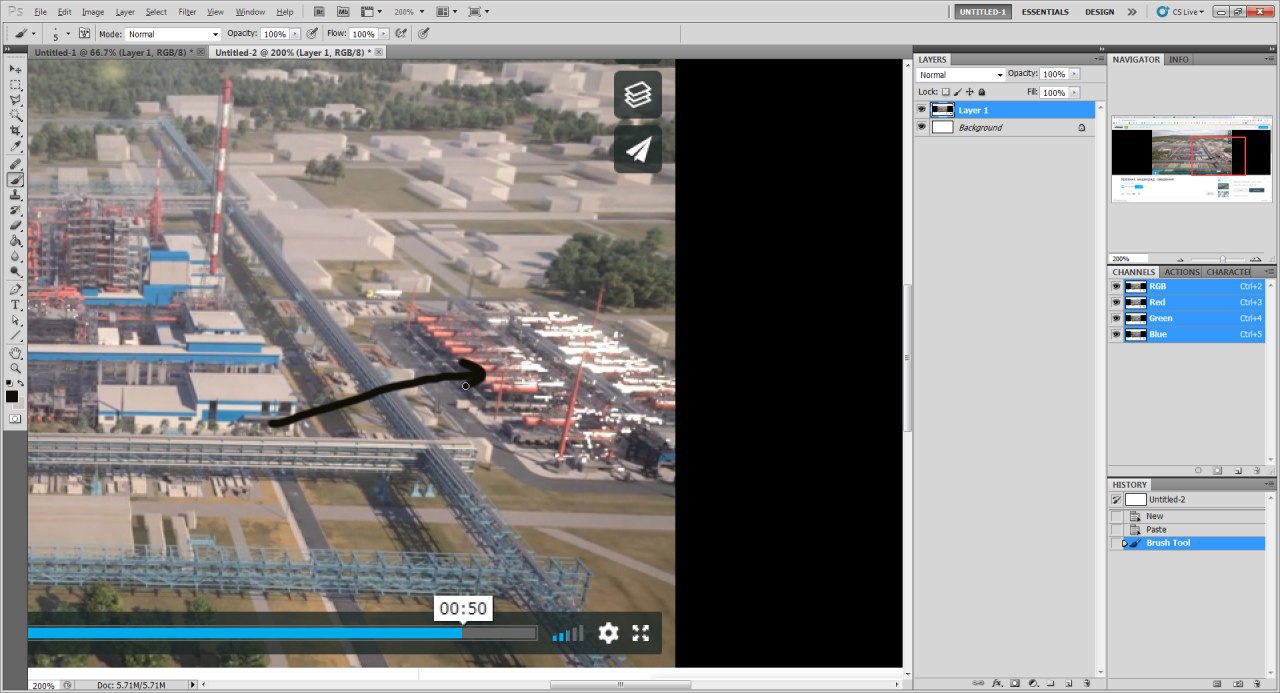Open the Image menu

coord(93,12)
